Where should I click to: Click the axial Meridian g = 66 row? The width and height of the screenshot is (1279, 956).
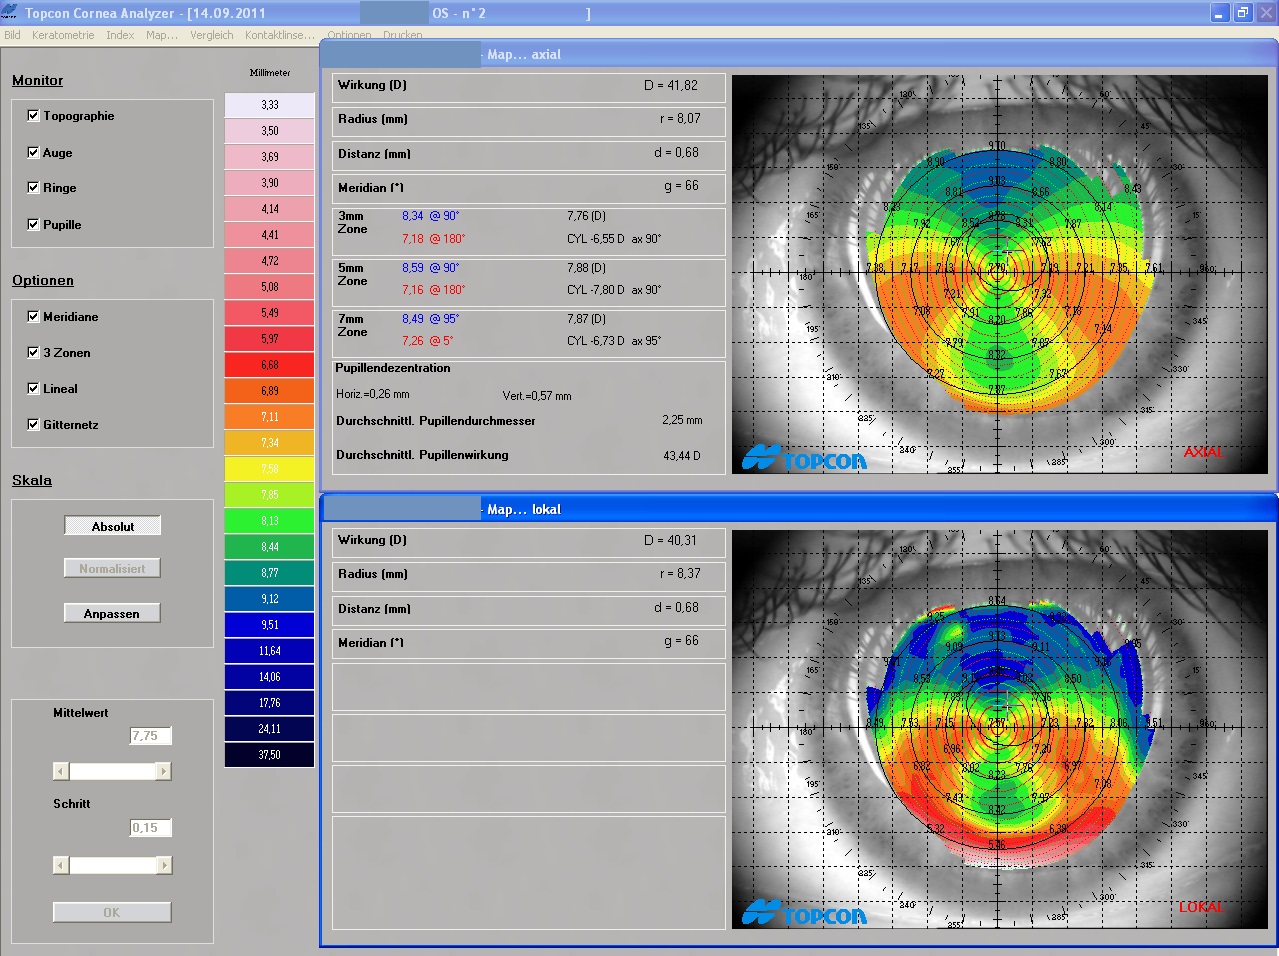529,187
